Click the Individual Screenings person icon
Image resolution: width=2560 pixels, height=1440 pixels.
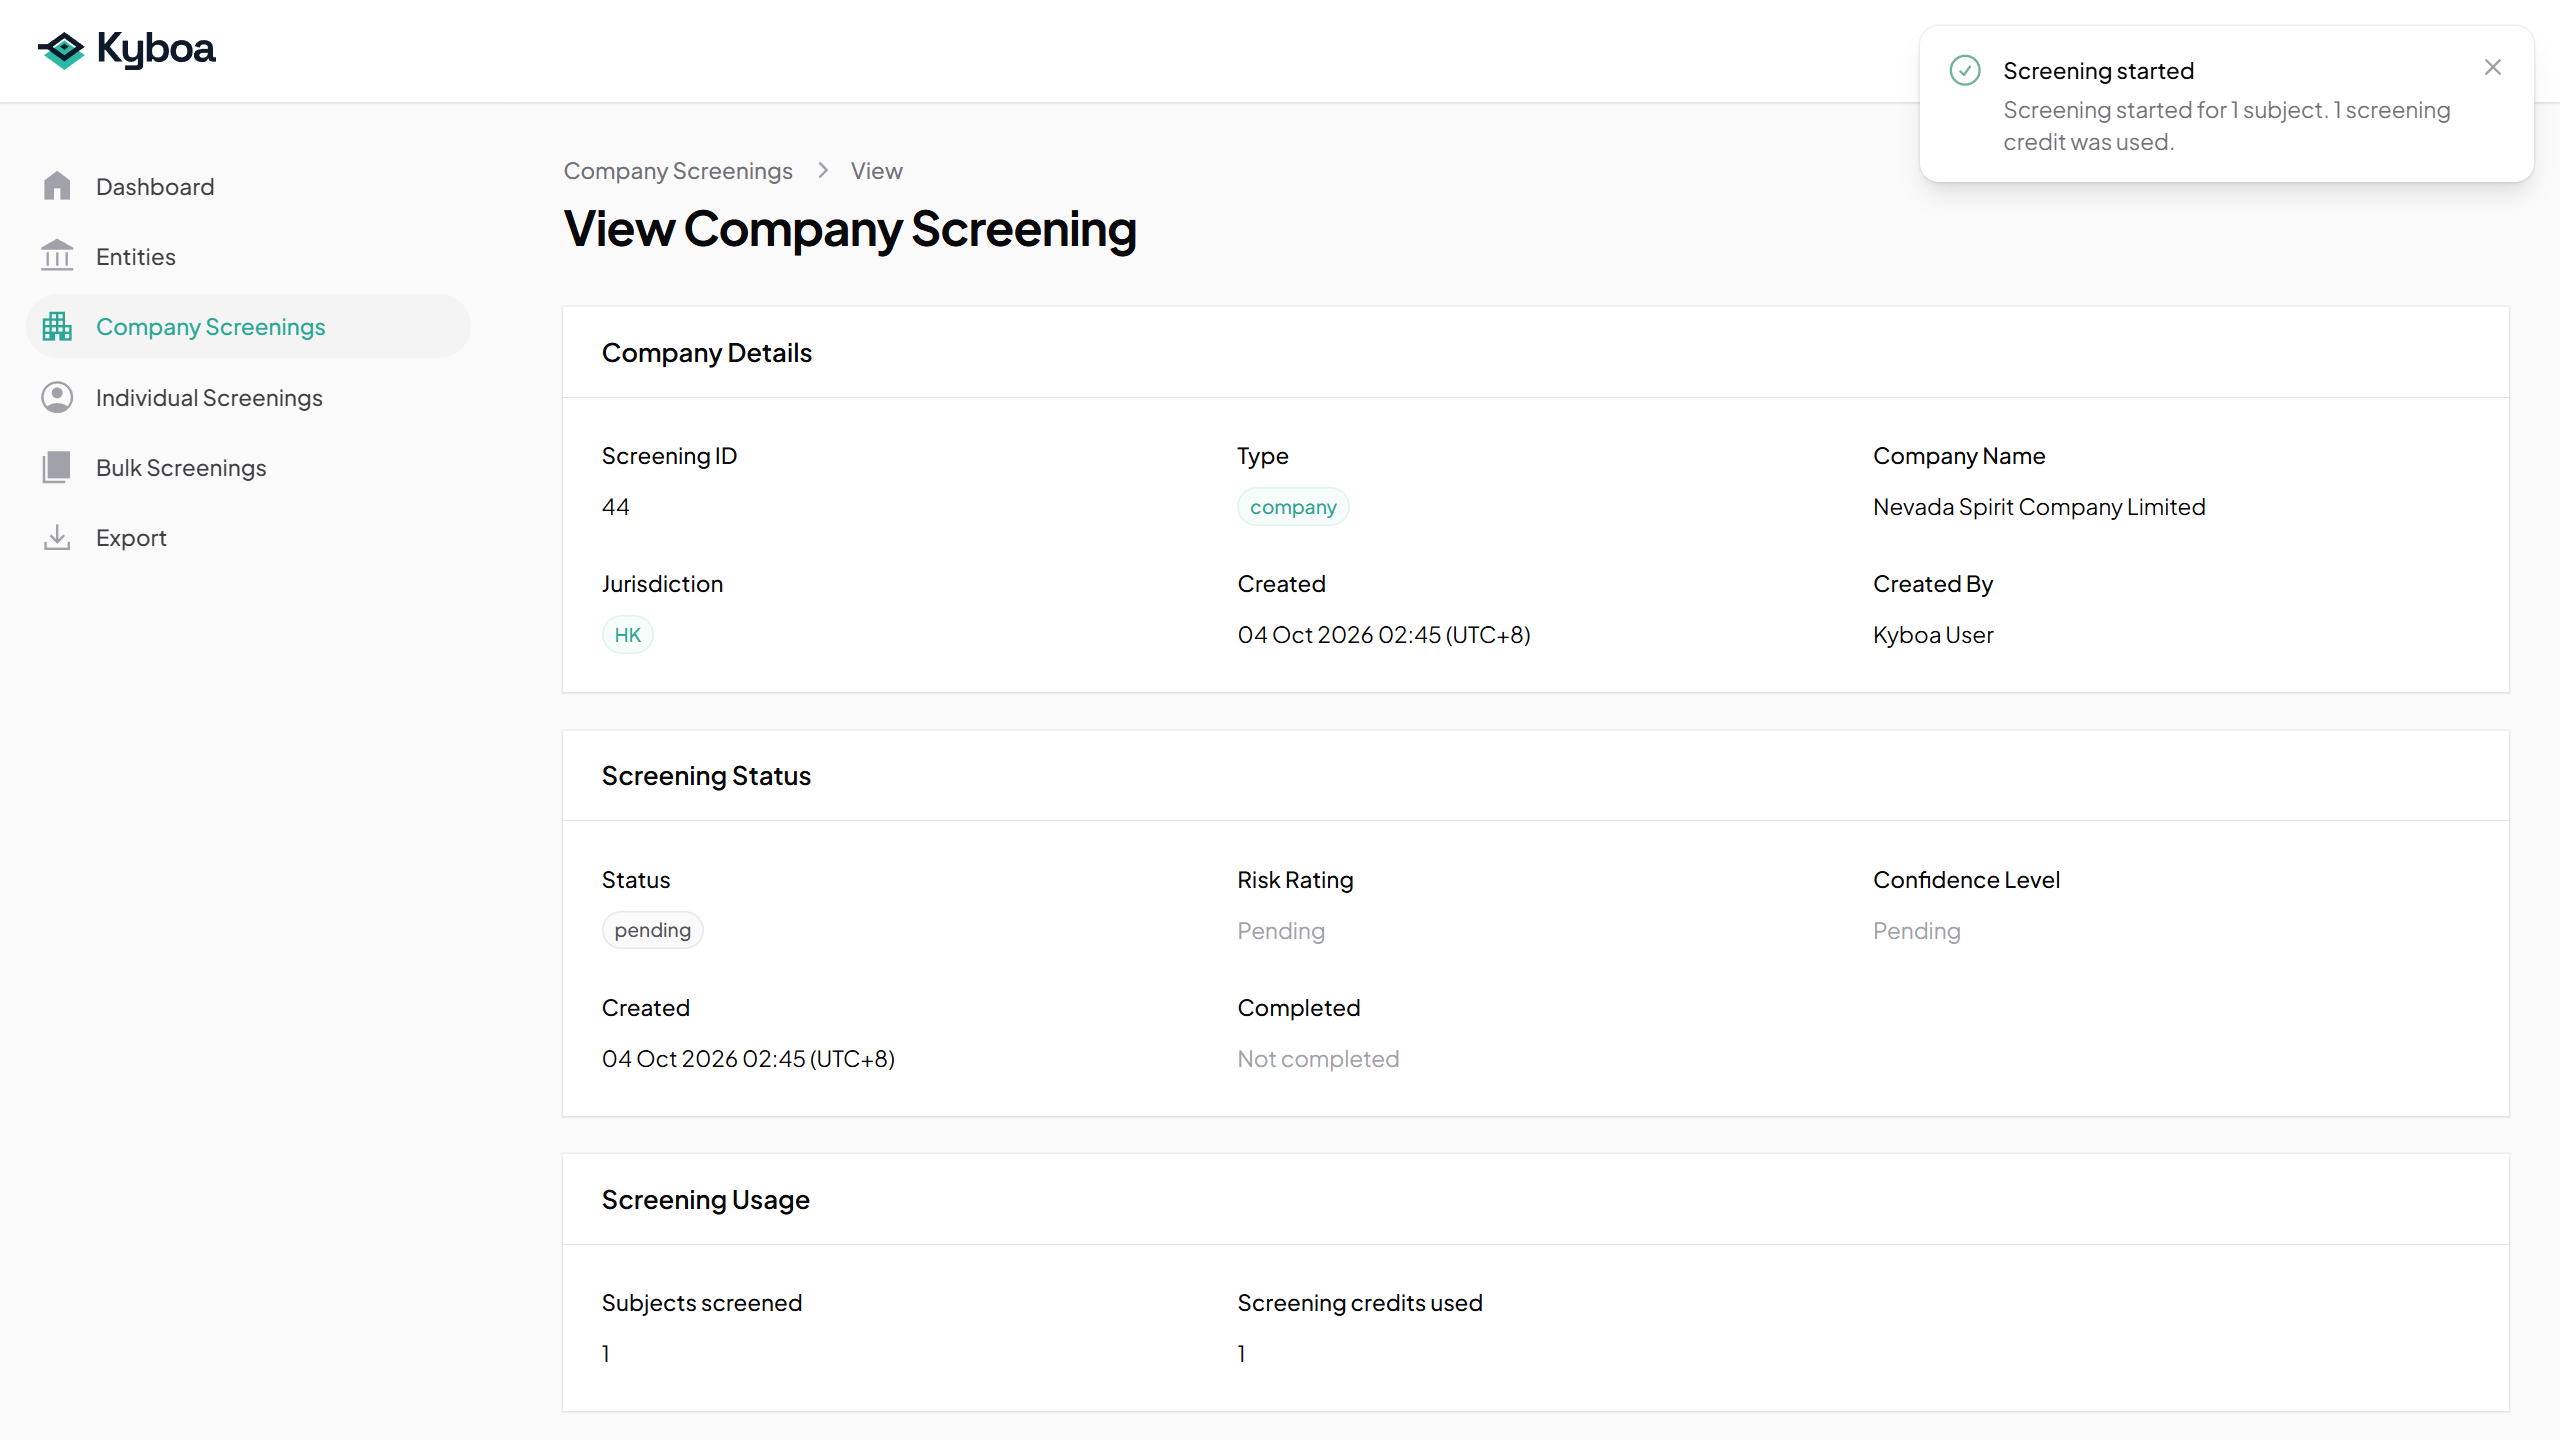point(57,397)
